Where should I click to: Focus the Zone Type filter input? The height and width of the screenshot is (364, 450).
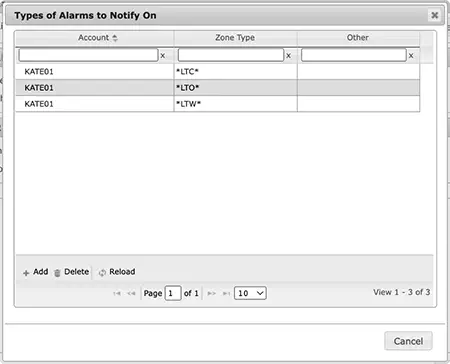pyautogui.click(x=231, y=55)
